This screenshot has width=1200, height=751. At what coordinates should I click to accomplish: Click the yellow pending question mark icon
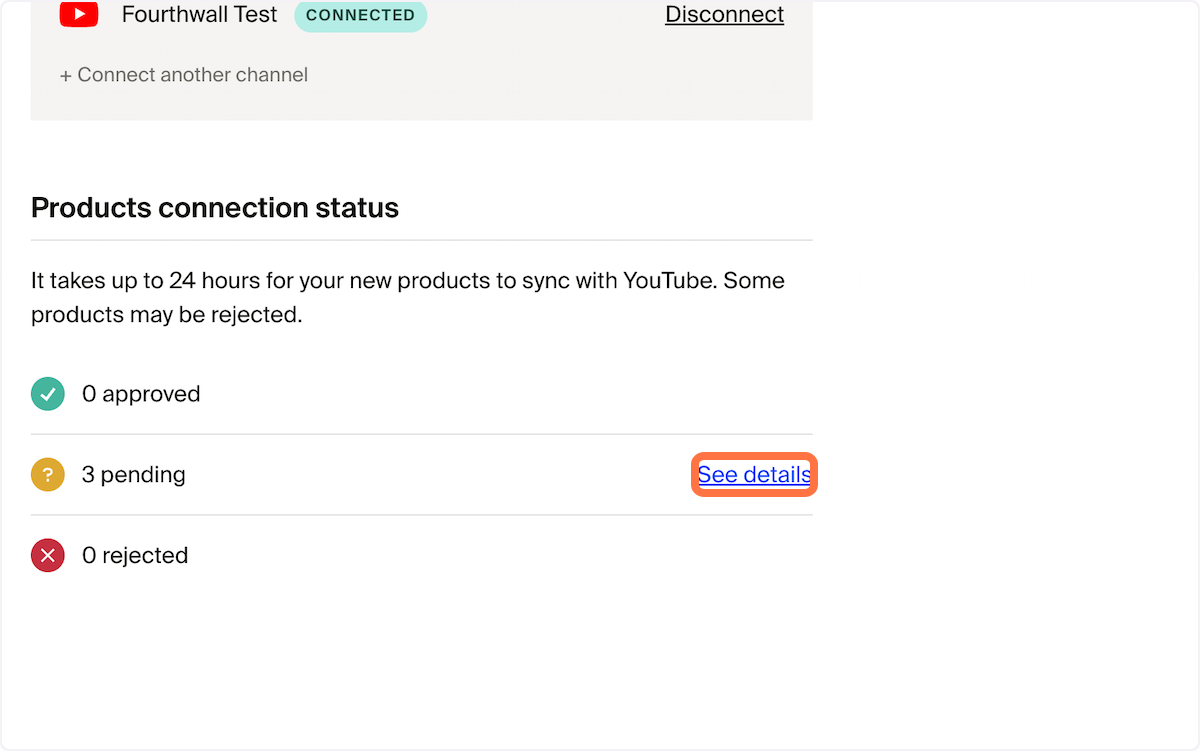coord(48,474)
